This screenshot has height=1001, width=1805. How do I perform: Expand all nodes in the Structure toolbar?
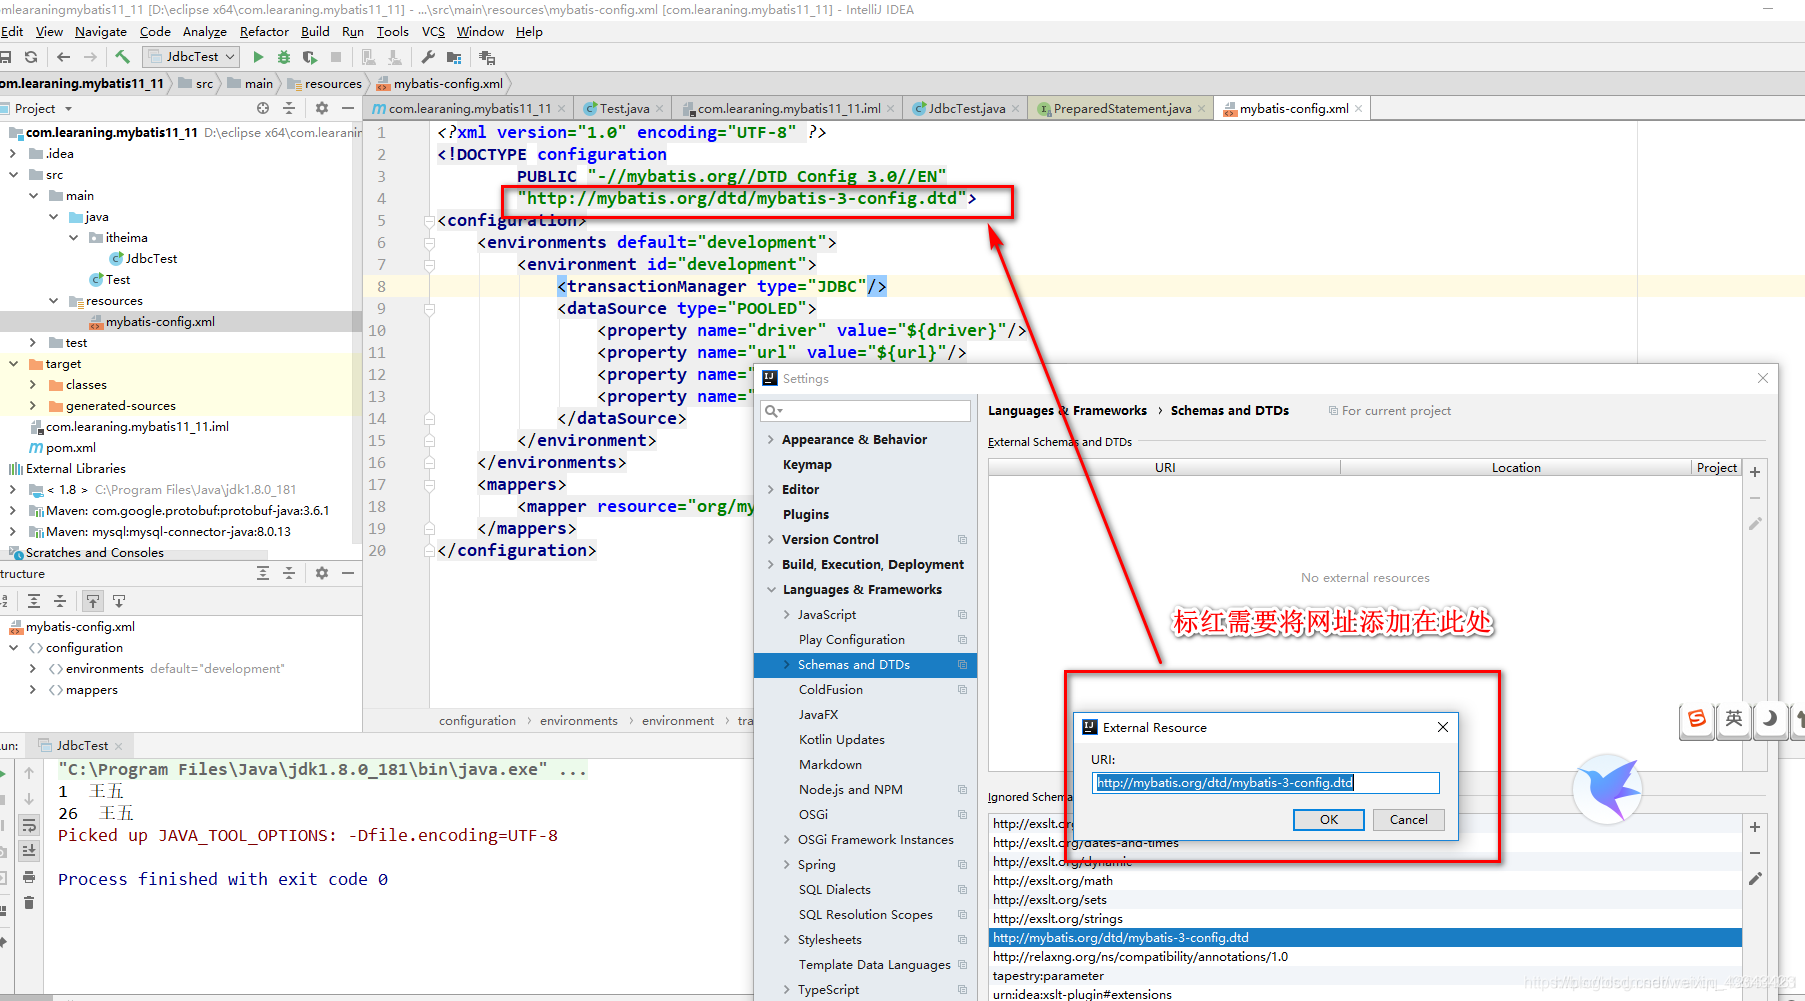[x=34, y=601]
